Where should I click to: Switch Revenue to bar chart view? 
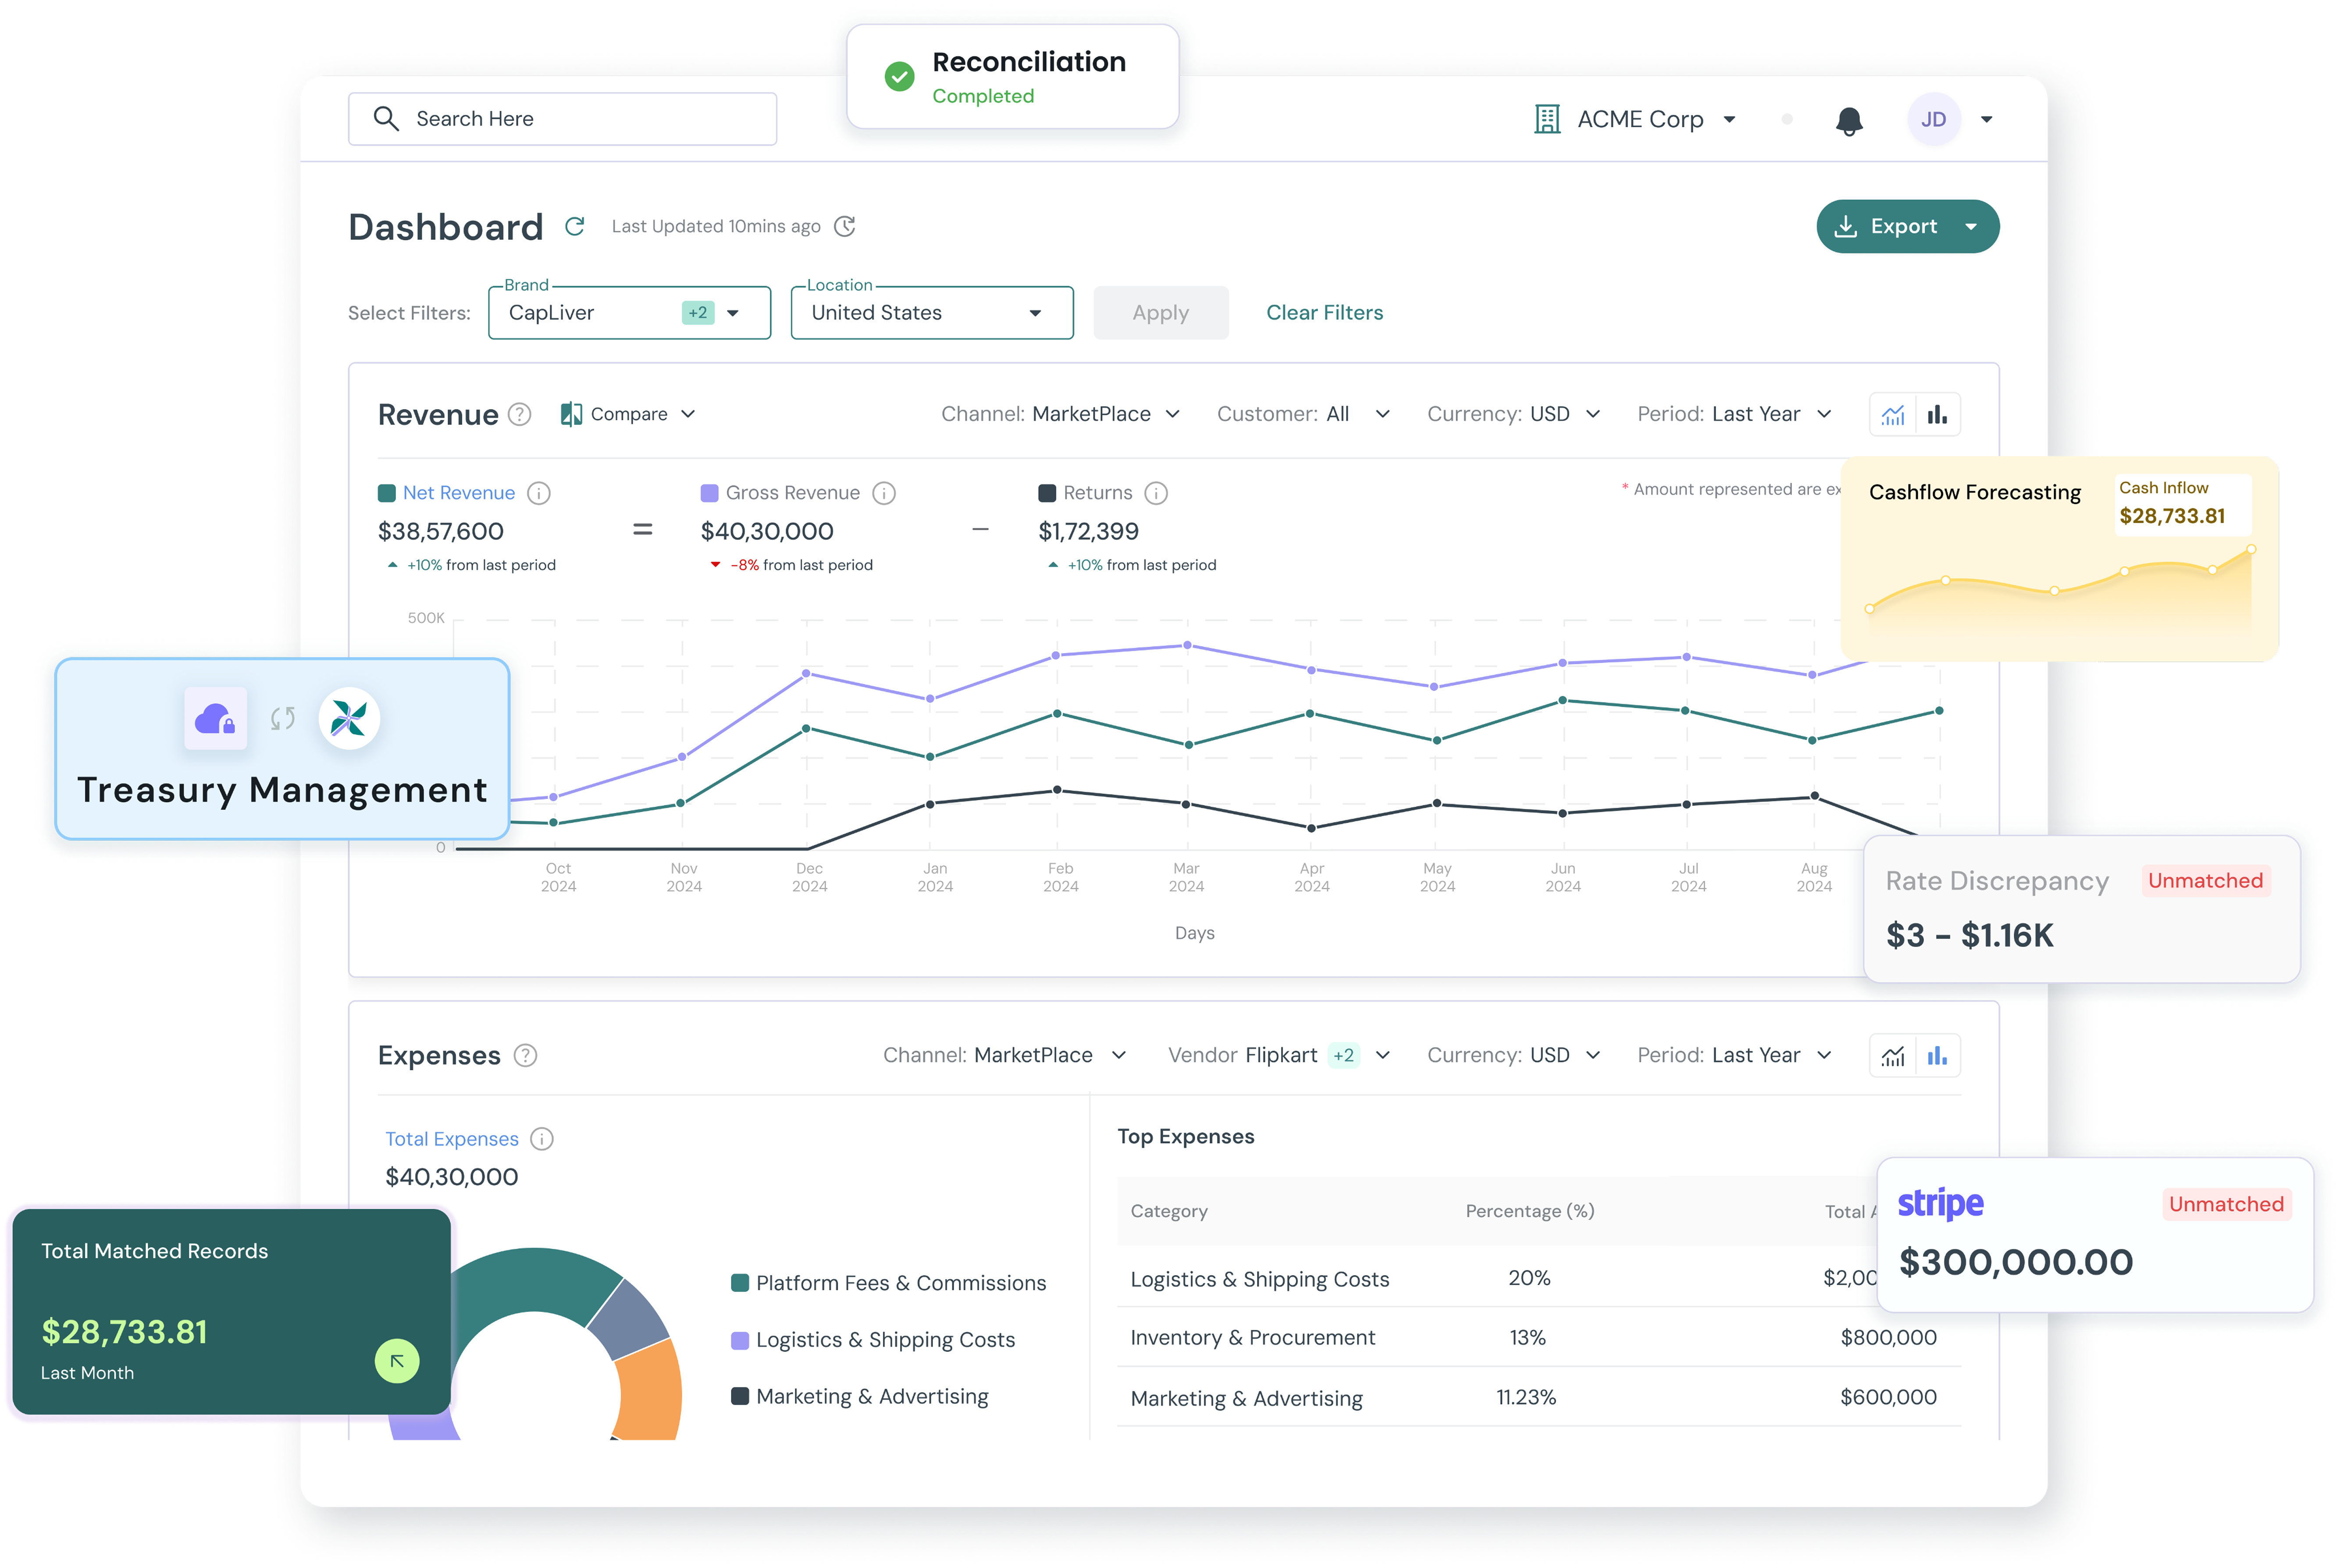(1937, 415)
